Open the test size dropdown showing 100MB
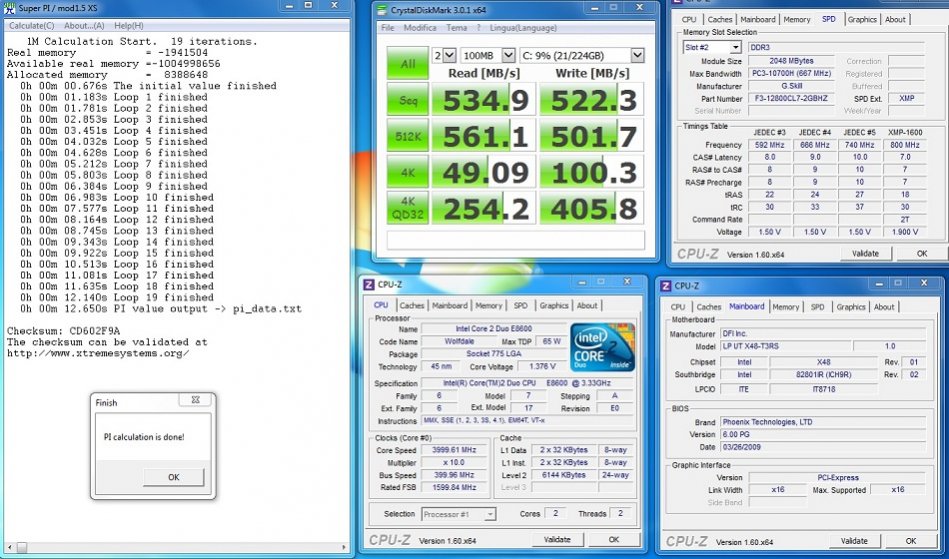This screenshot has height=559, width=949. point(488,56)
